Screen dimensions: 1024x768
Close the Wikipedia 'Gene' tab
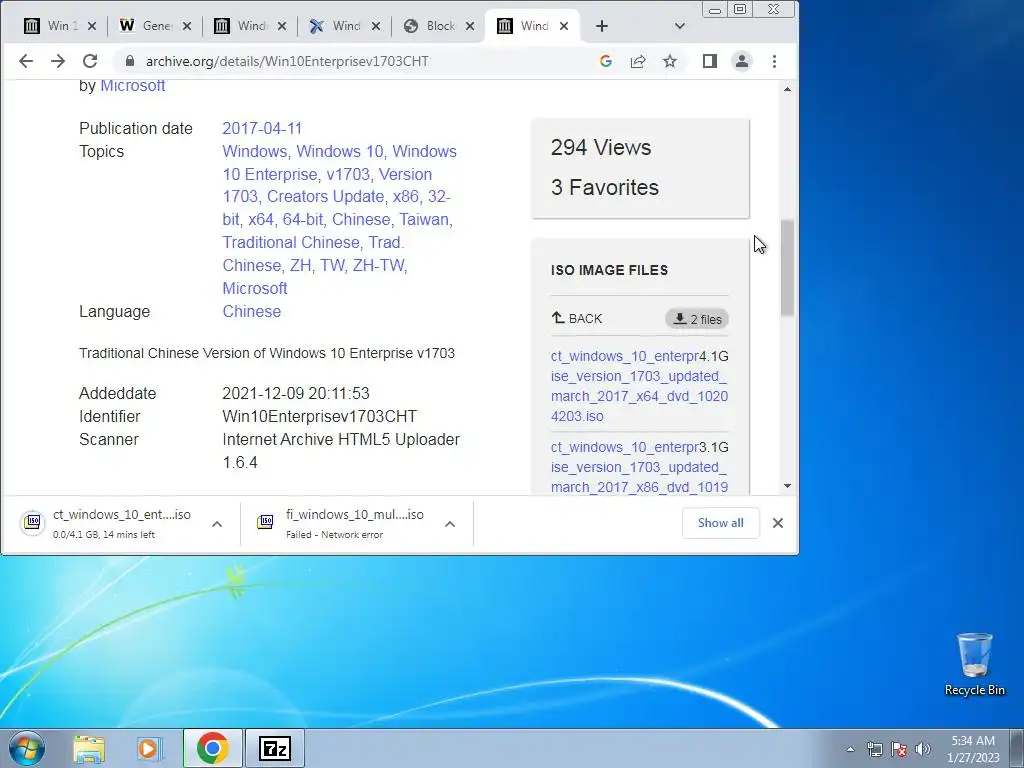pos(187,26)
